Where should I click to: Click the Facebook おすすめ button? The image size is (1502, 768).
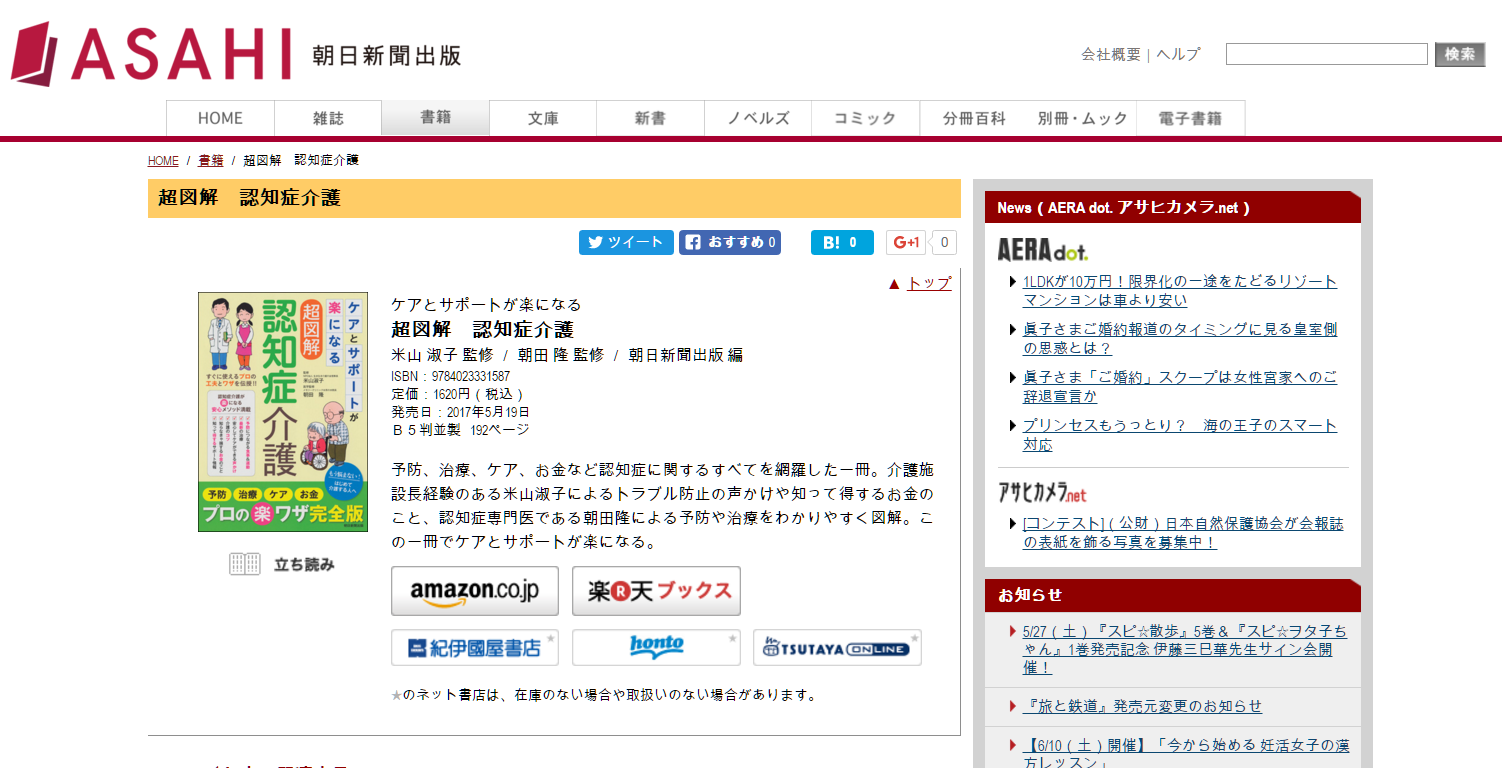(x=730, y=242)
